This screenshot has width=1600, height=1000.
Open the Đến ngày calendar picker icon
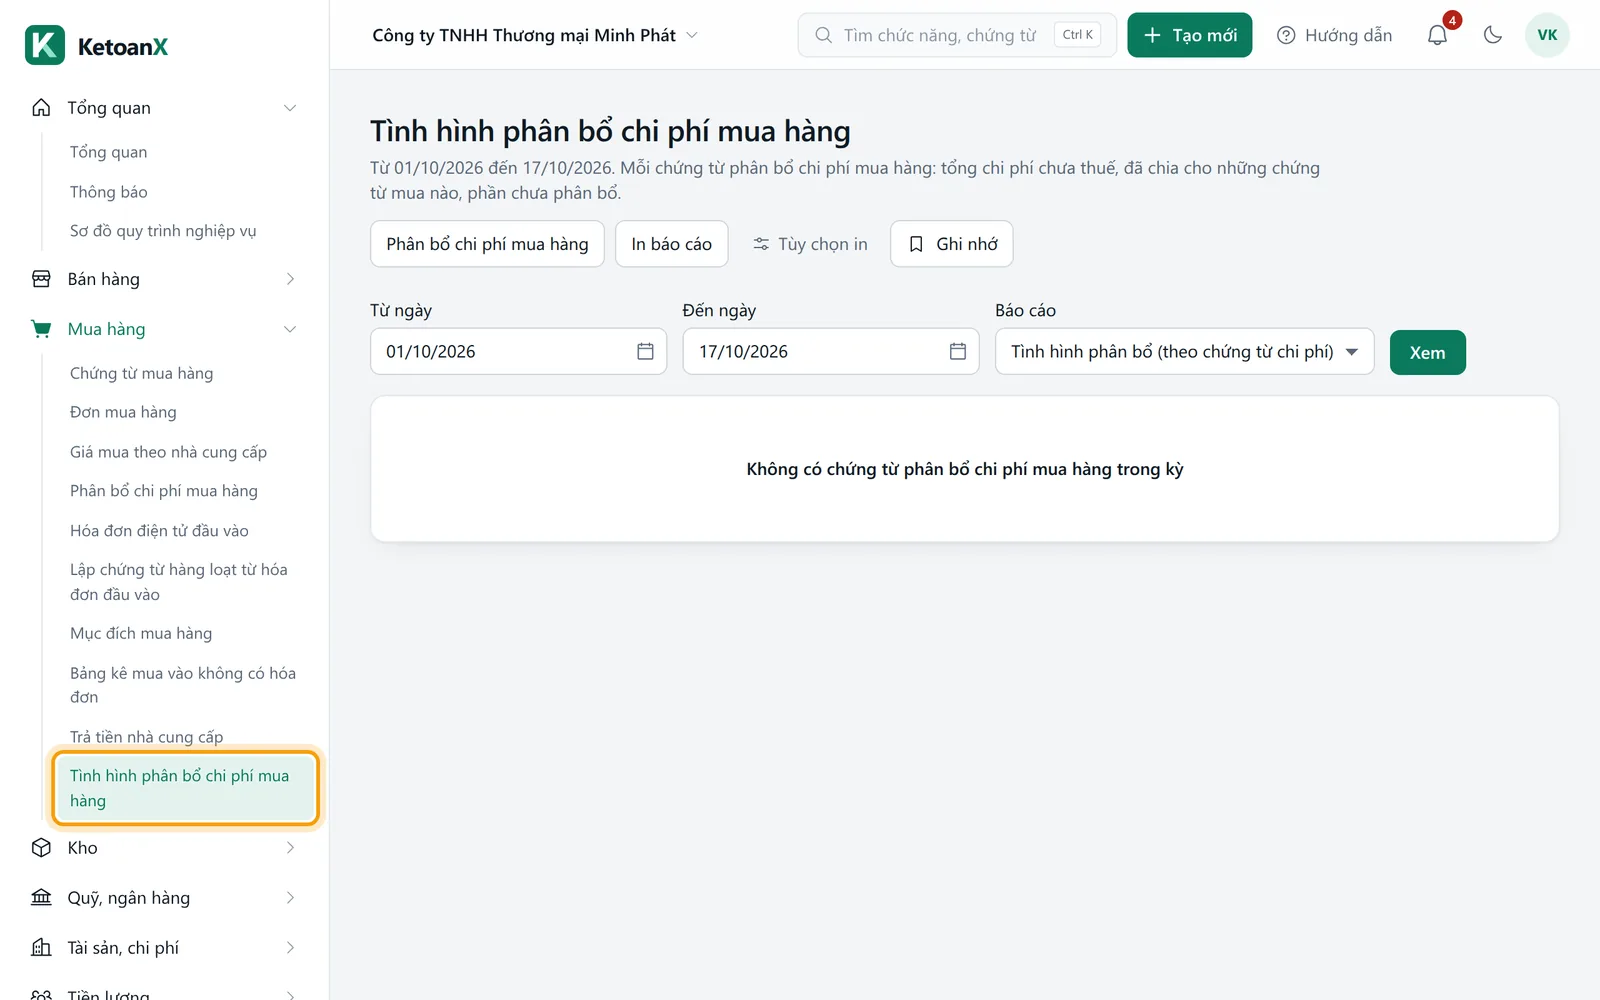(958, 352)
